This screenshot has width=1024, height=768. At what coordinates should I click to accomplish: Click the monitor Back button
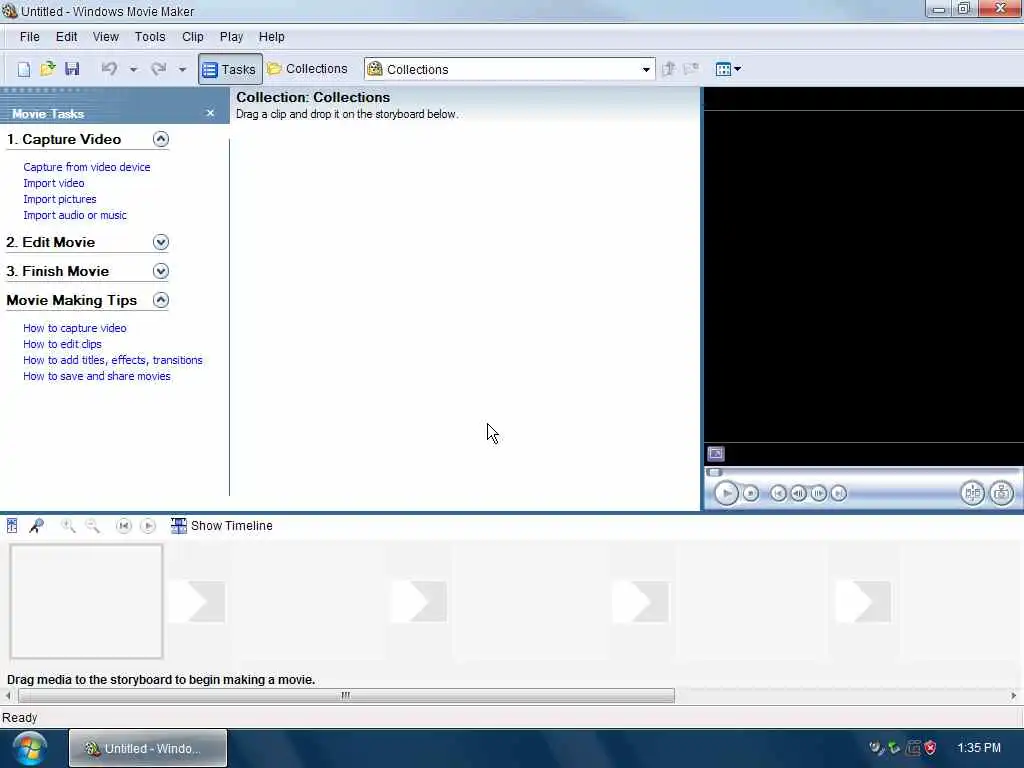coord(778,493)
